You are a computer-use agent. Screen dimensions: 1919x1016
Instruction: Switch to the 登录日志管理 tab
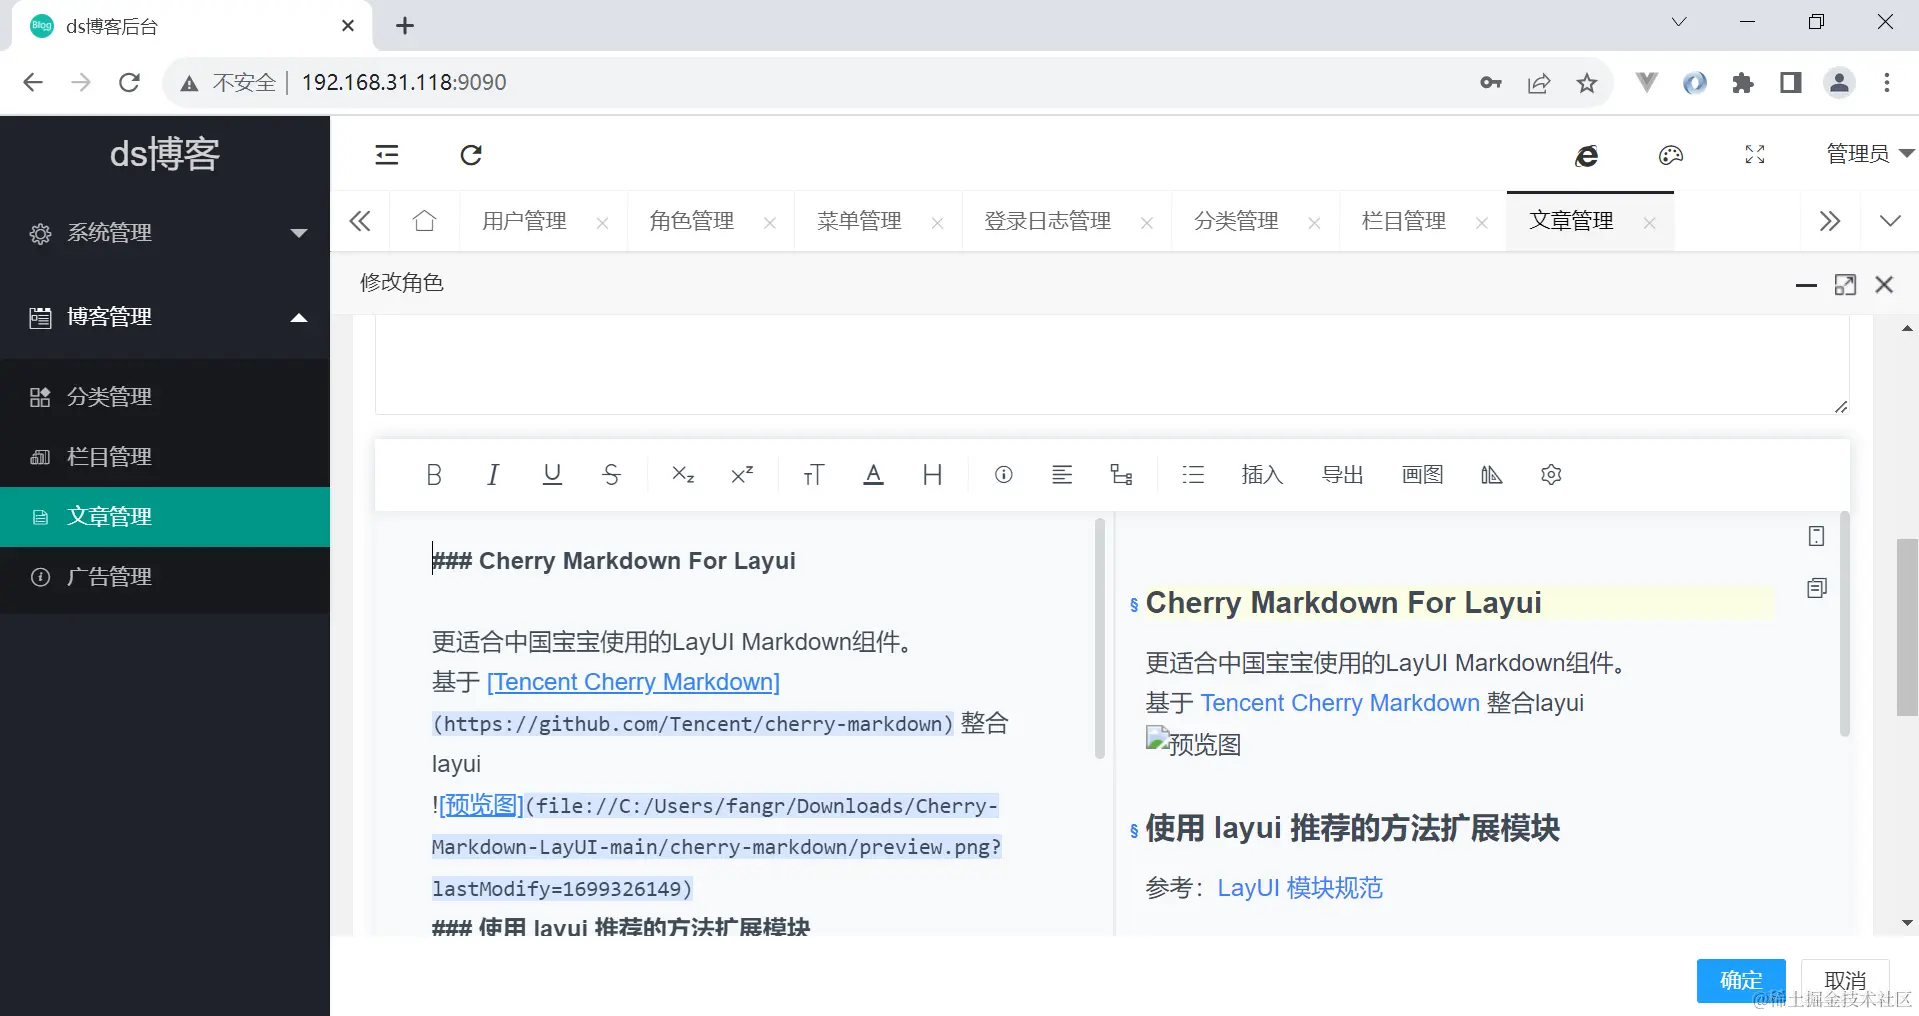(x=1047, y=221)
